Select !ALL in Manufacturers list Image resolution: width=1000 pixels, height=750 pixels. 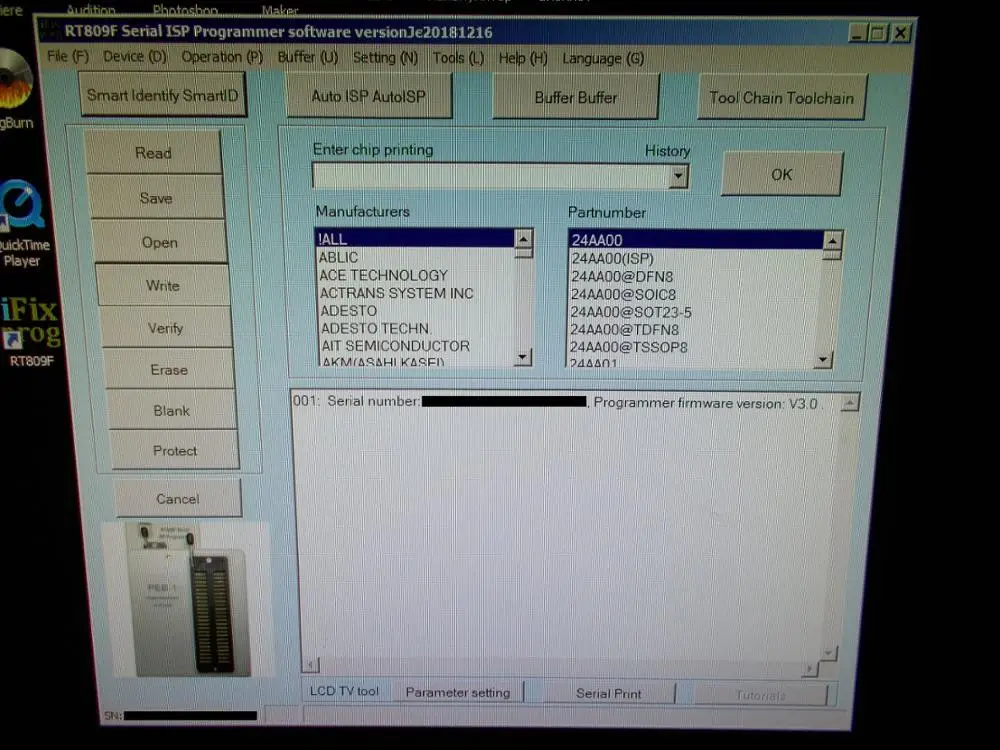pyautogui.click(x=415, y=239)
